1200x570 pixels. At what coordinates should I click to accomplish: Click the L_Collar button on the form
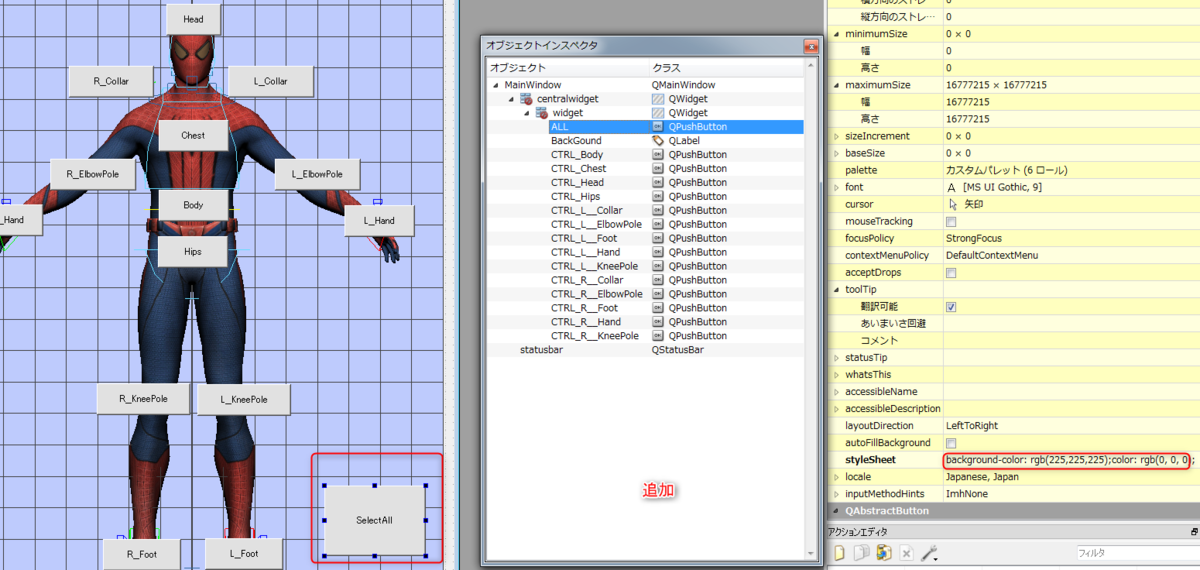tap(271, 81)
